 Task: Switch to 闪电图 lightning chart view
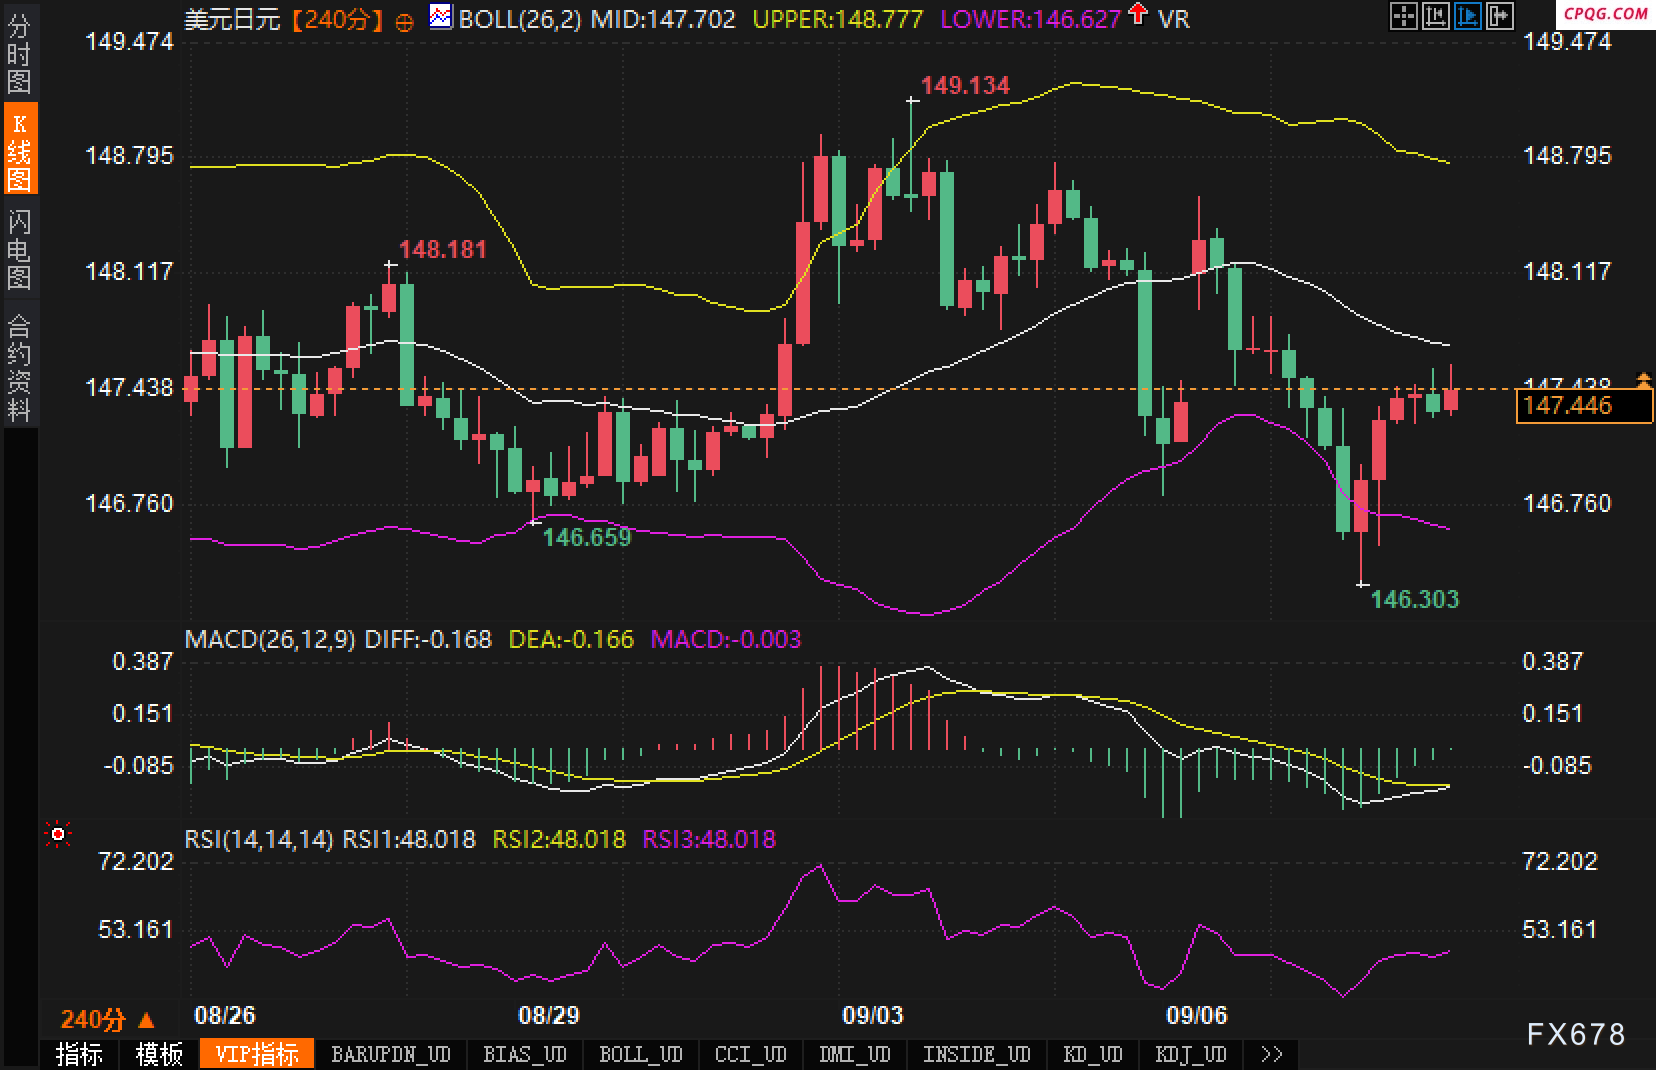coord(19,249)
